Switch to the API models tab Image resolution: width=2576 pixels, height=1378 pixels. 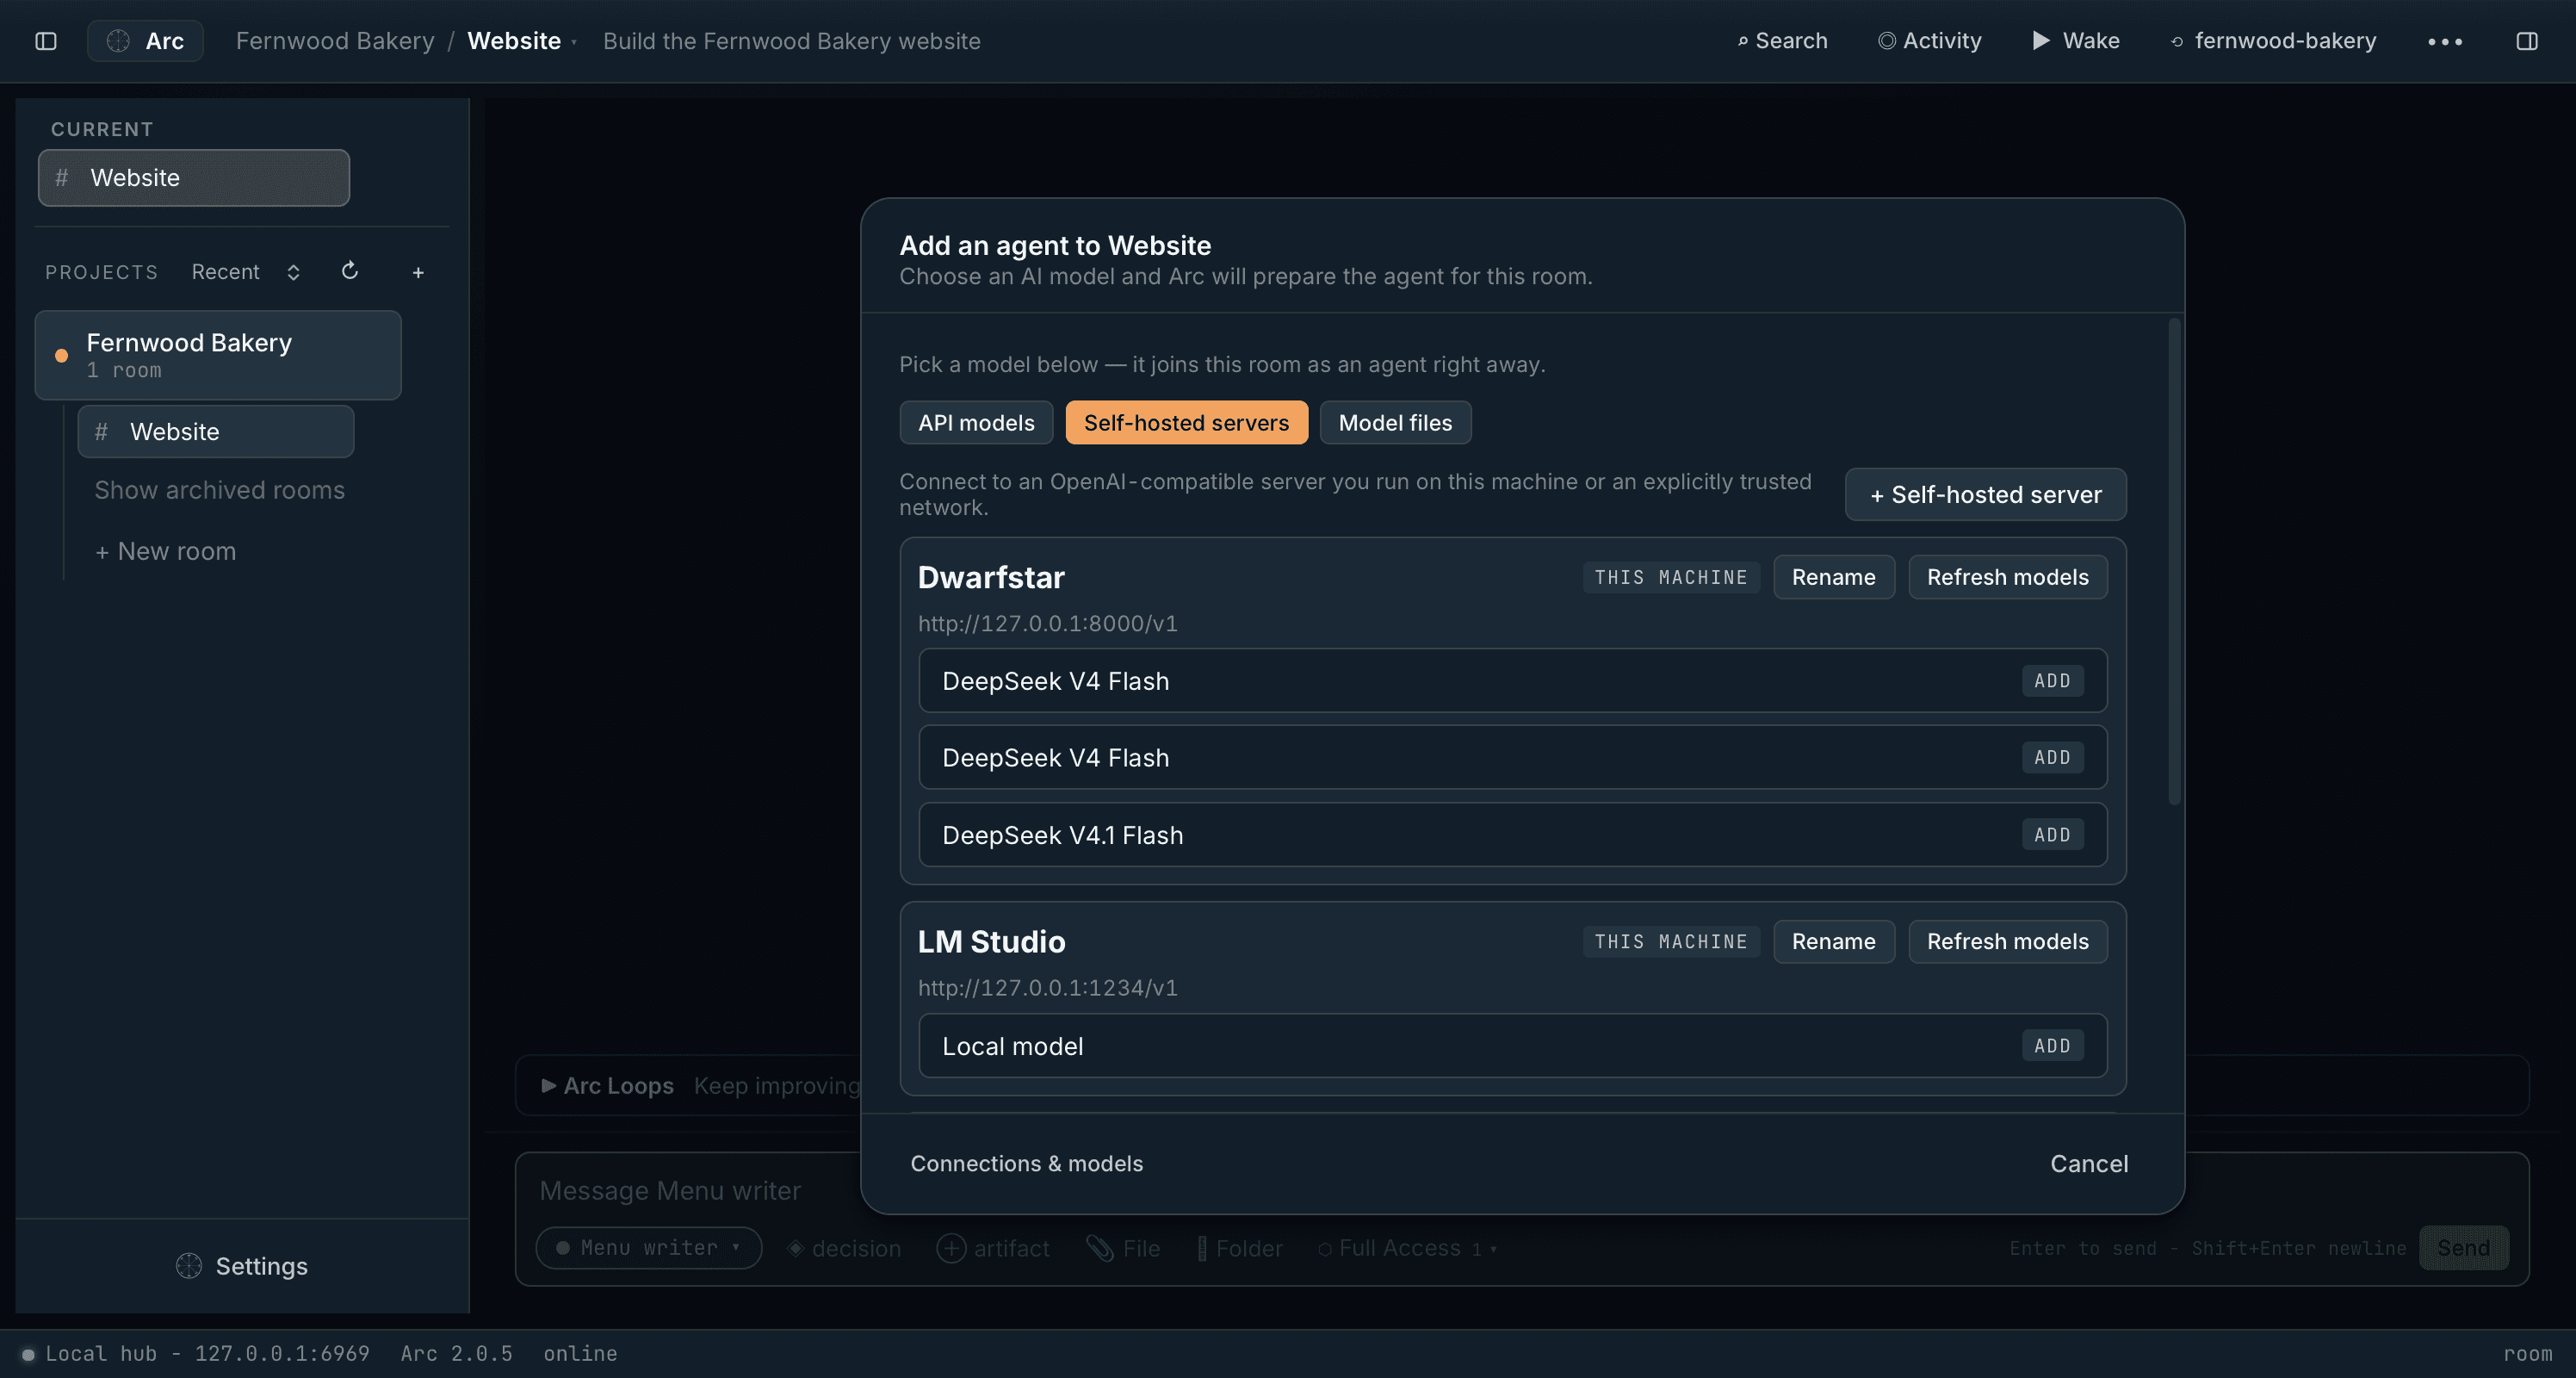pos(976,423)
